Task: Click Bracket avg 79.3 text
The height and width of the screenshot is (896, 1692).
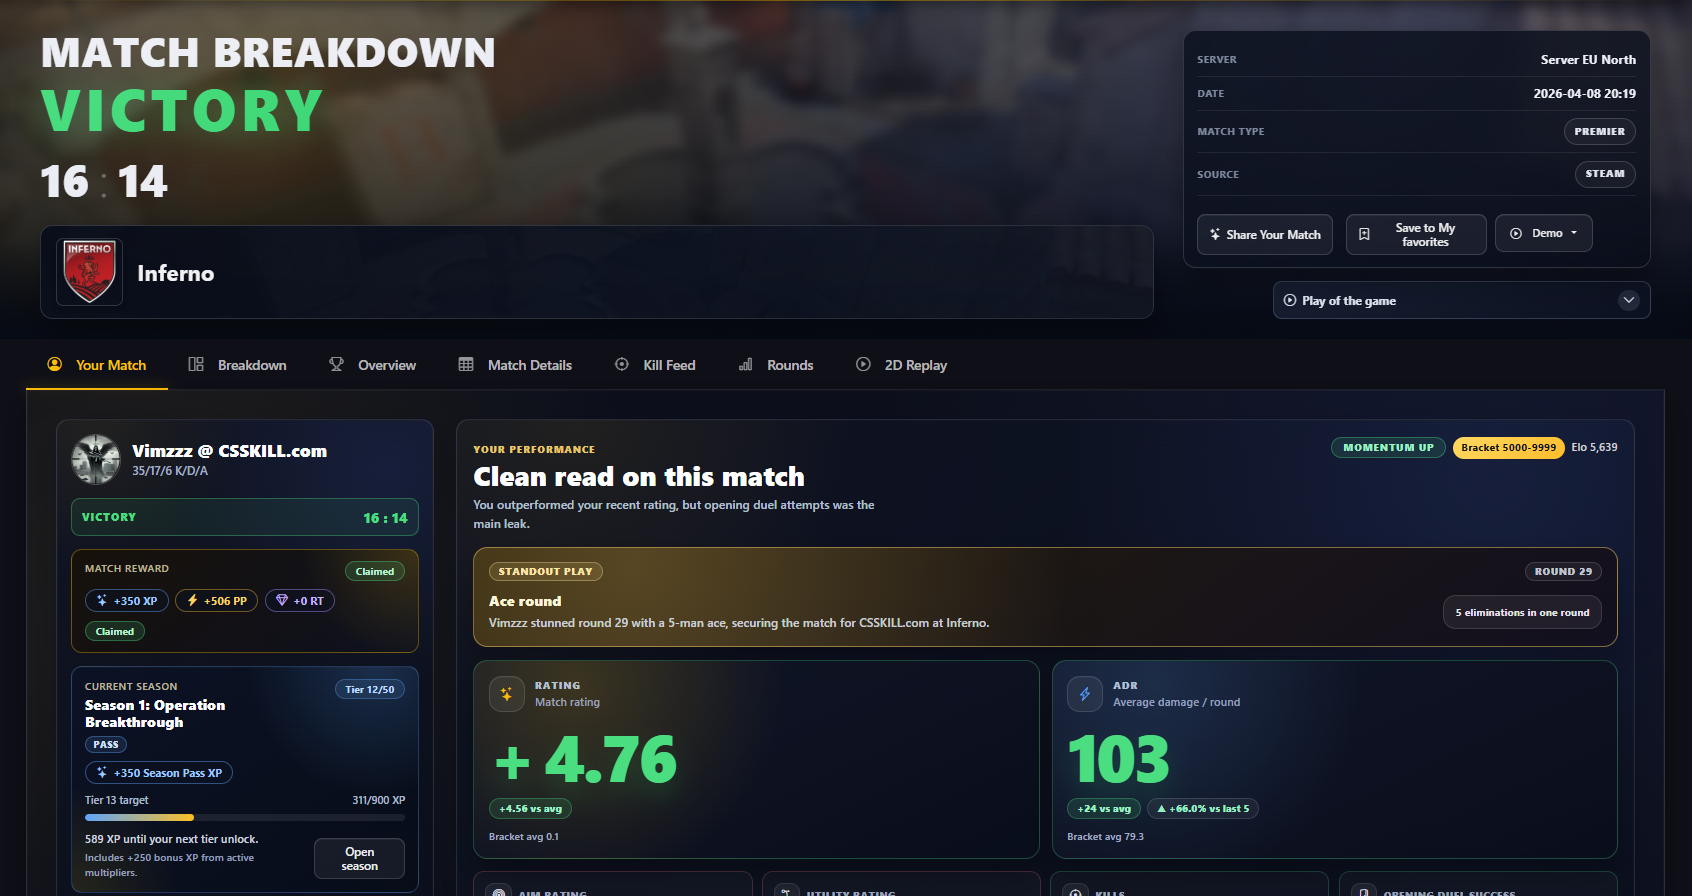Action: (x=1105, y=836)
